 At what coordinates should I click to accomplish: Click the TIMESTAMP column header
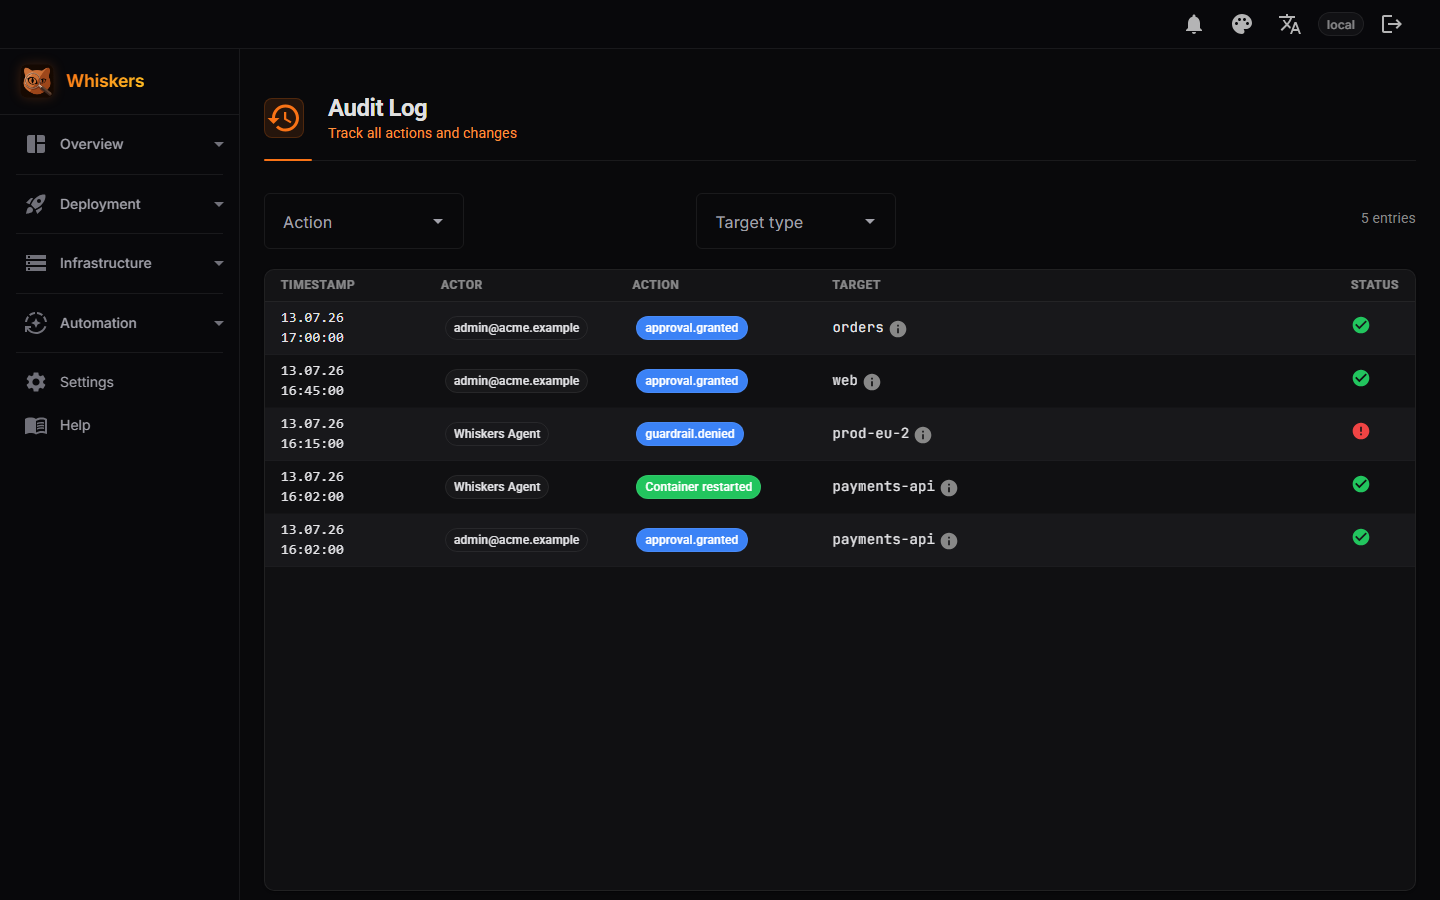pos(318,285)
